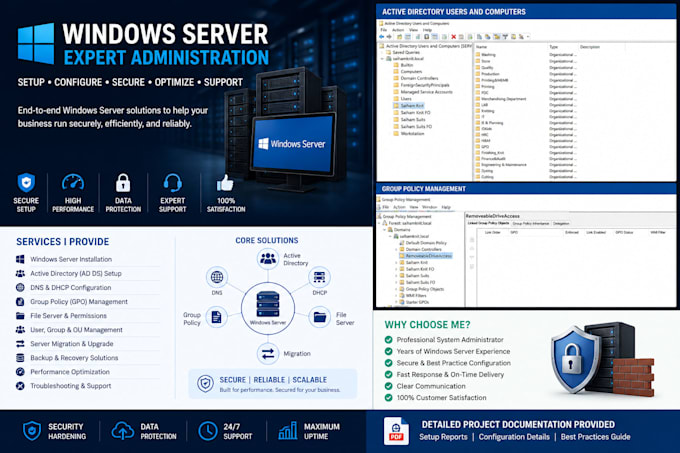Collapse the domain node in Active Directory tree
The height and width of the screenshot is (453, 680).
point(382,59)
